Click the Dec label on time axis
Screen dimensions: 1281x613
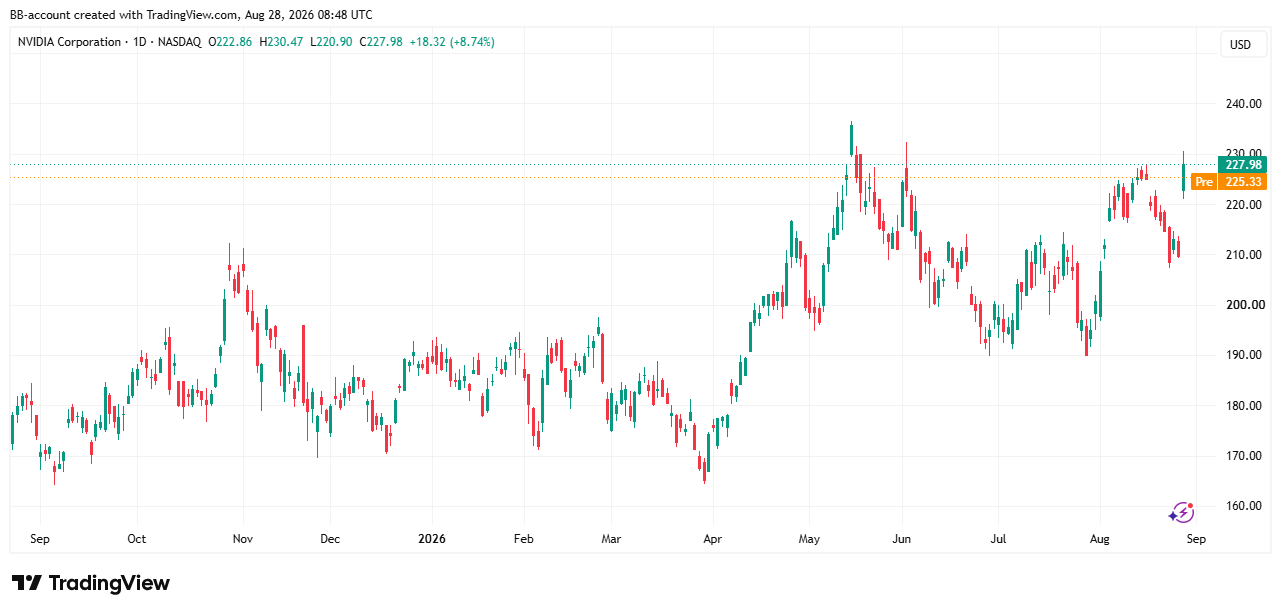330,539
